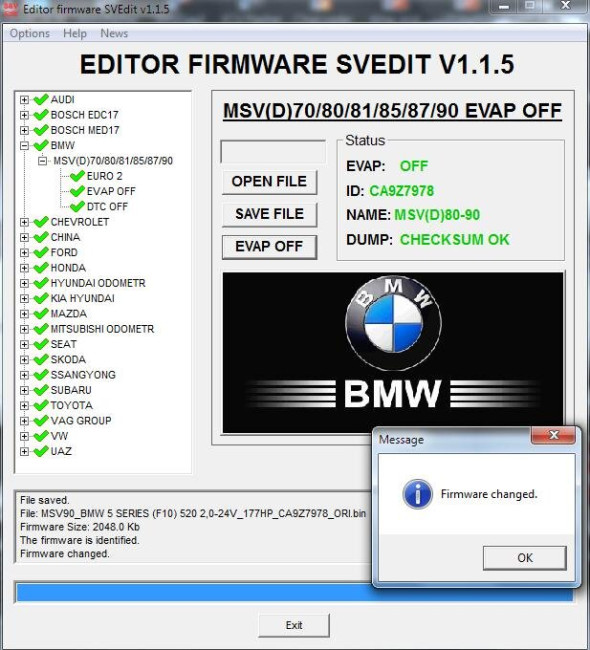Click the green checkmark beside CHINA
Image resolution: width=590 pixels, height=650 pixels.
[41, 237]
